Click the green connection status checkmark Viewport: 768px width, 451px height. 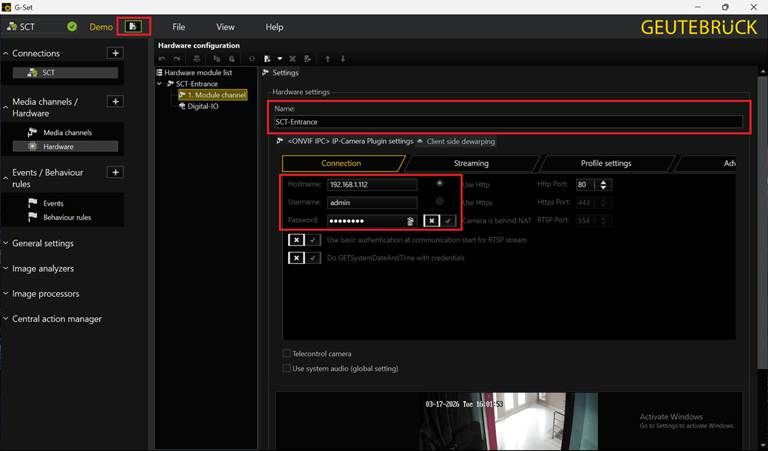(72, 26)
